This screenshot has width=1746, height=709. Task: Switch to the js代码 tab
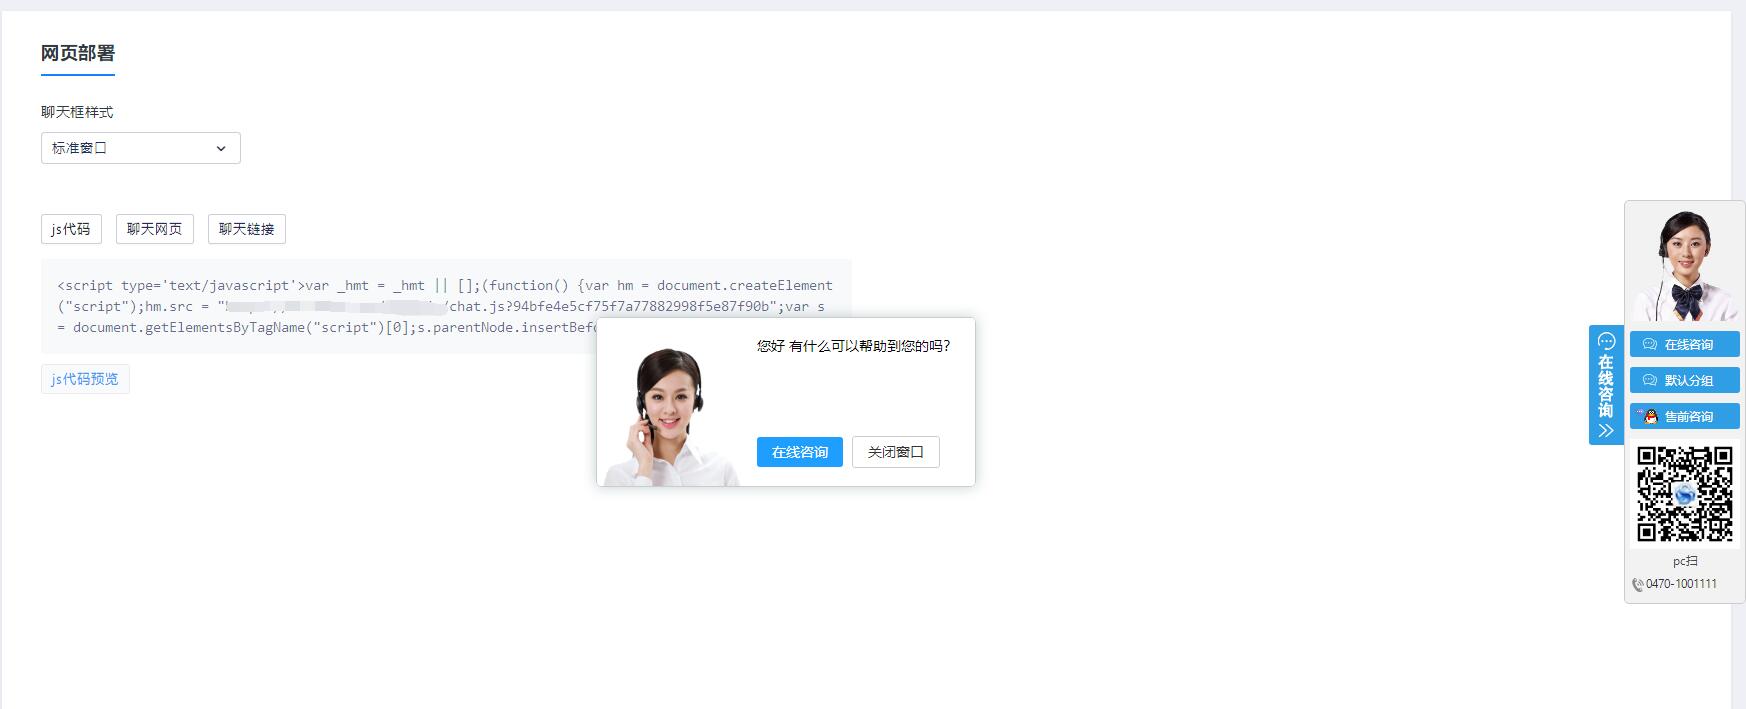tap(71, 229)
